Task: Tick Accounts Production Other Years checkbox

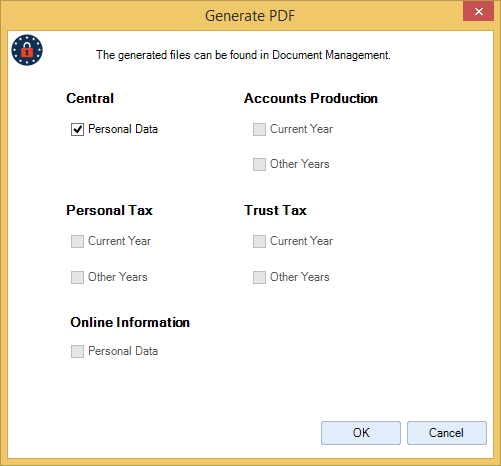Action: tap(259, 164)
